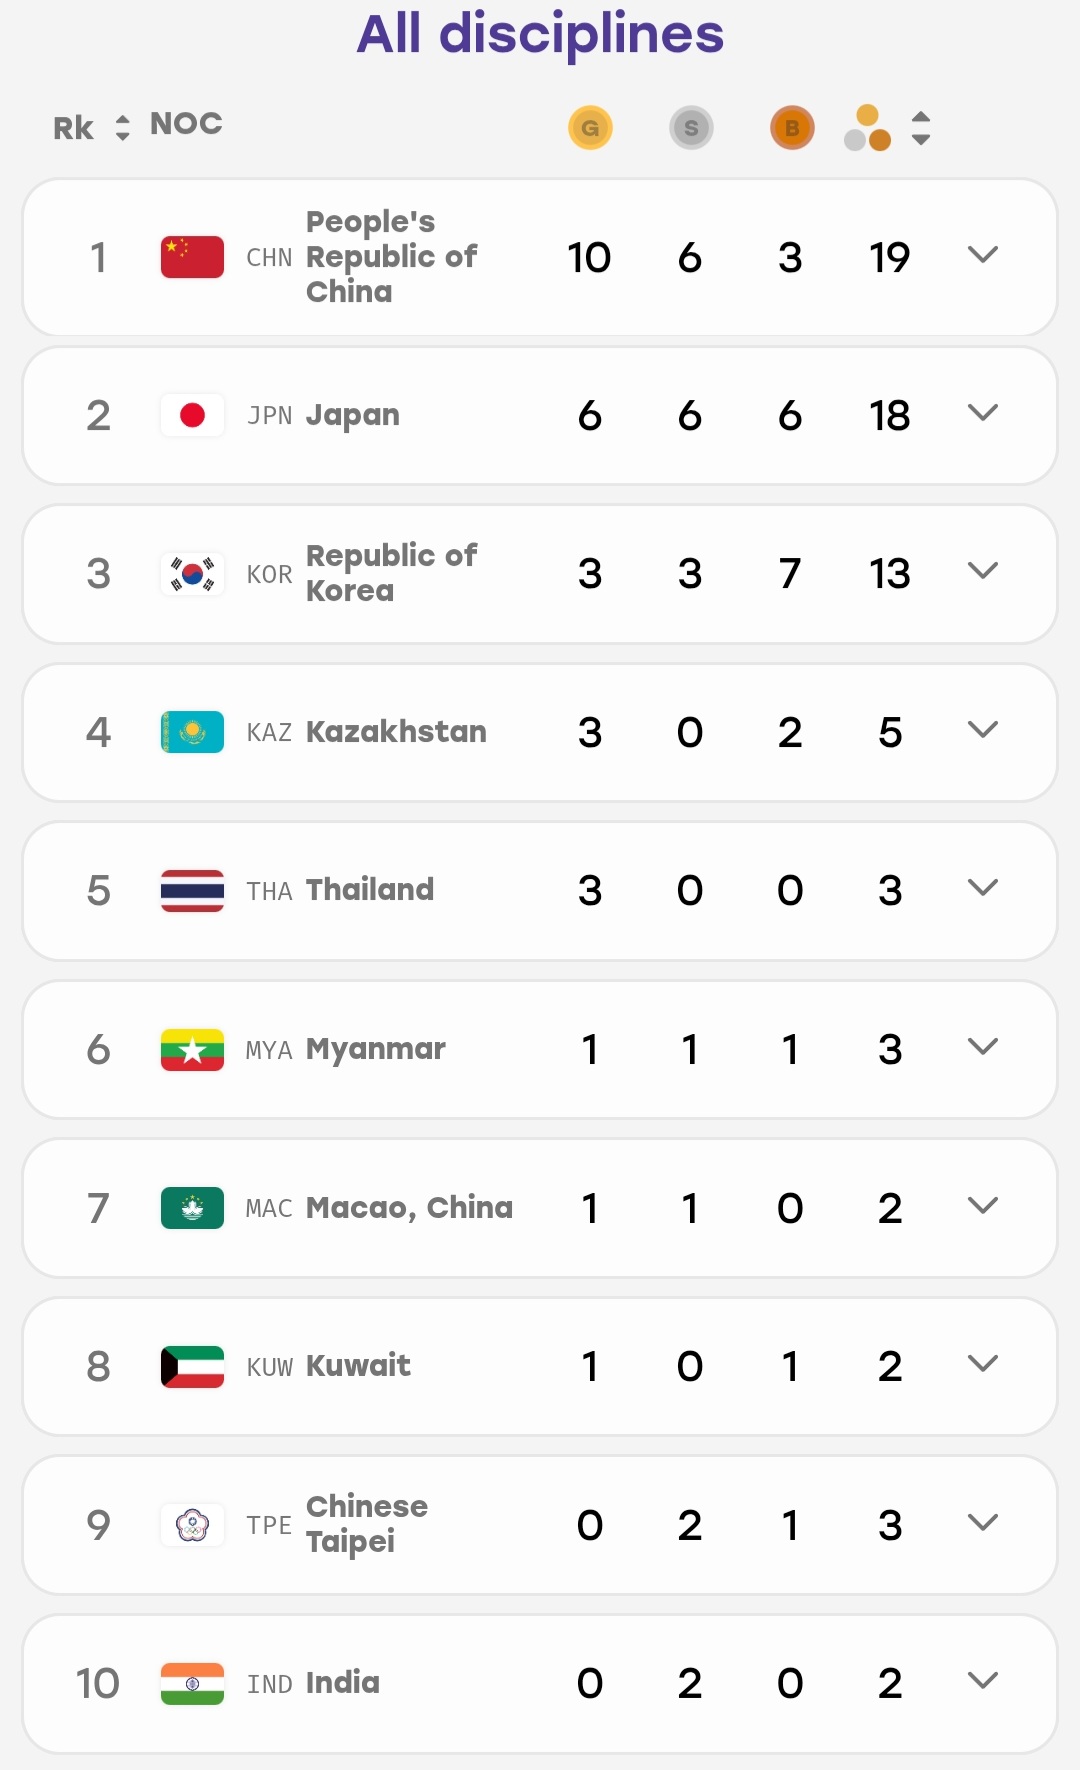
Task: Click the All disciplines heading
Action: click(540, 34)
